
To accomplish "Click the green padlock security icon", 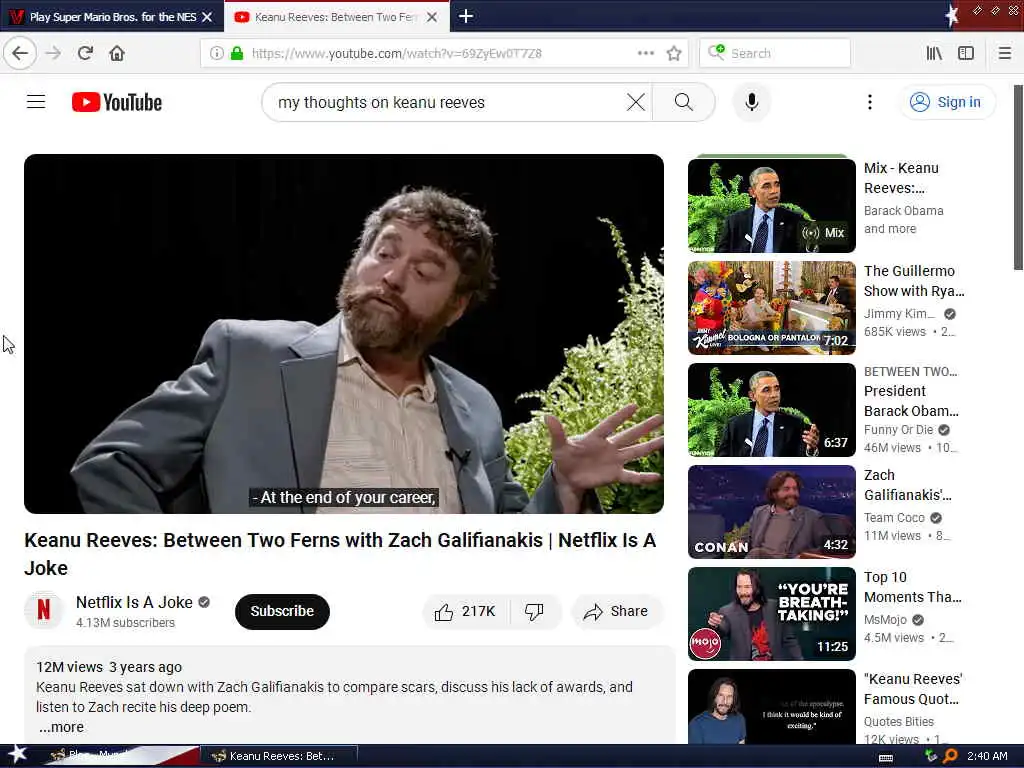I will (237, 54).
